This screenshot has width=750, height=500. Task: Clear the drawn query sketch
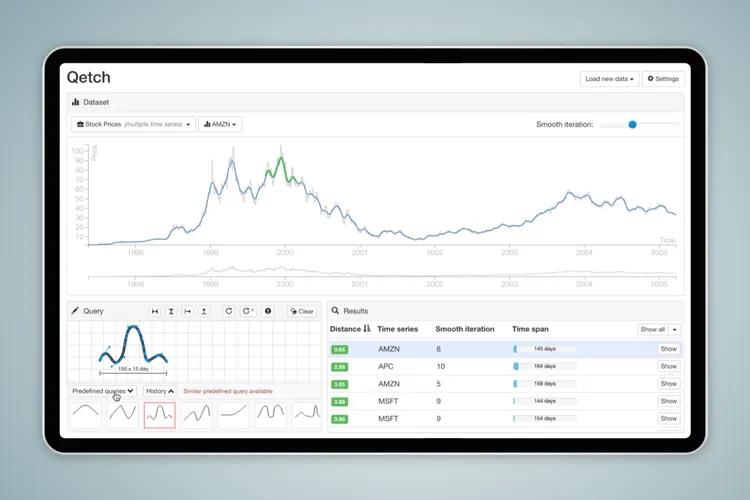301,311
